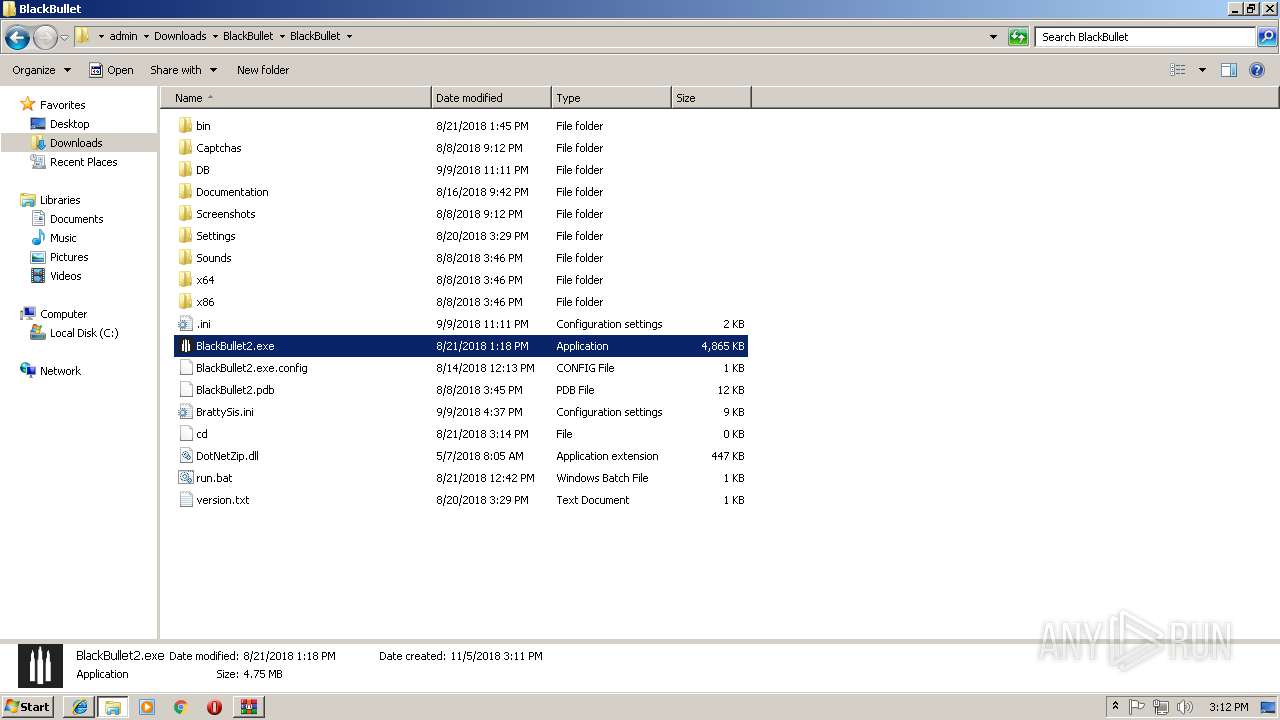1280x720 pixels.
Task: Open Local Disk (C:) in the navigation pane
Action: [84, 333]
